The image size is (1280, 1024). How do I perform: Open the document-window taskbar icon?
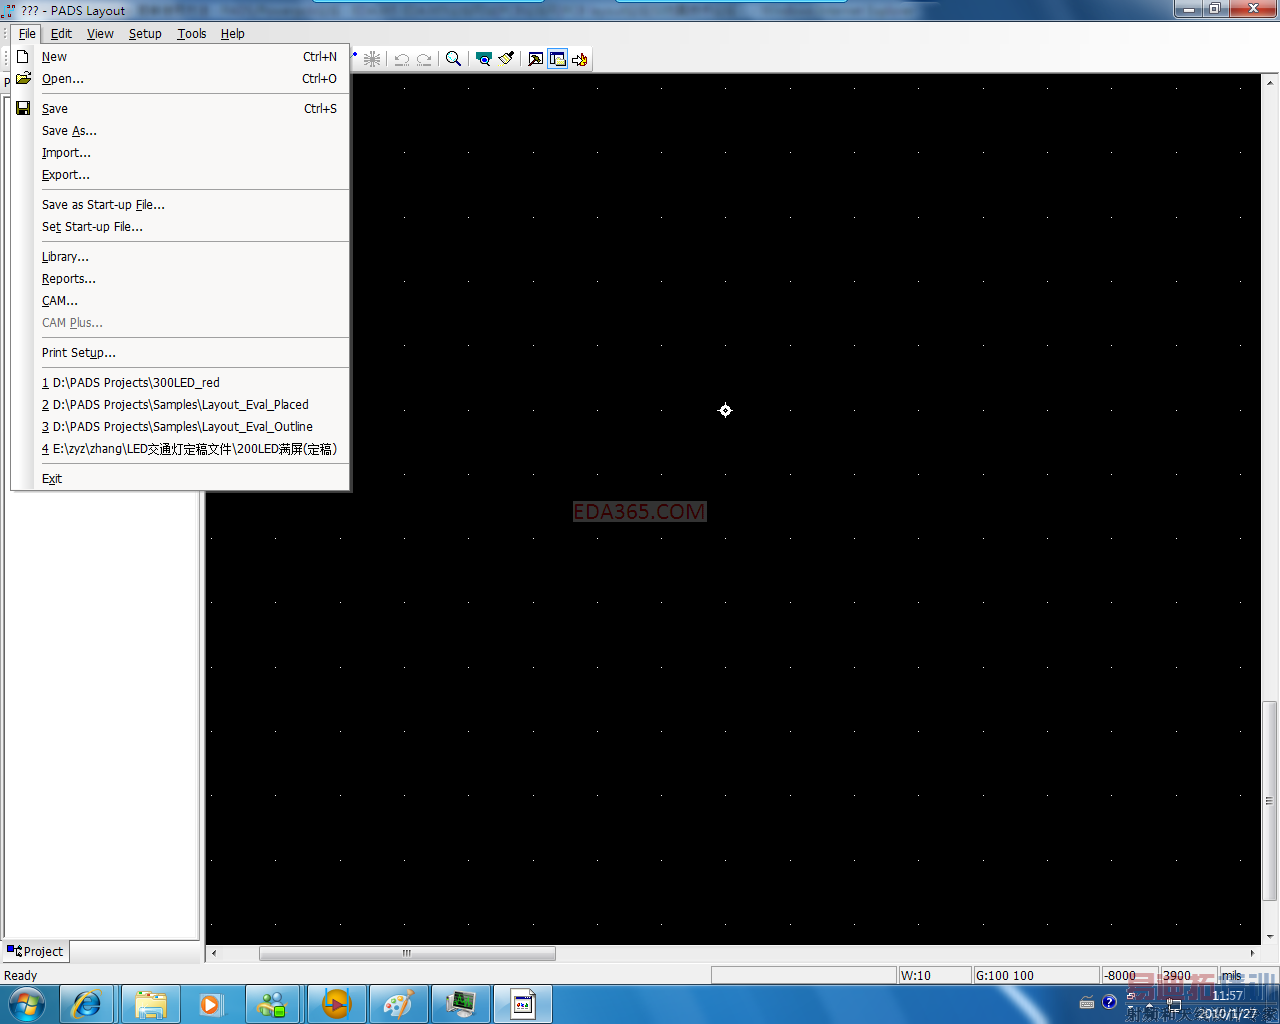[523, 1004]
